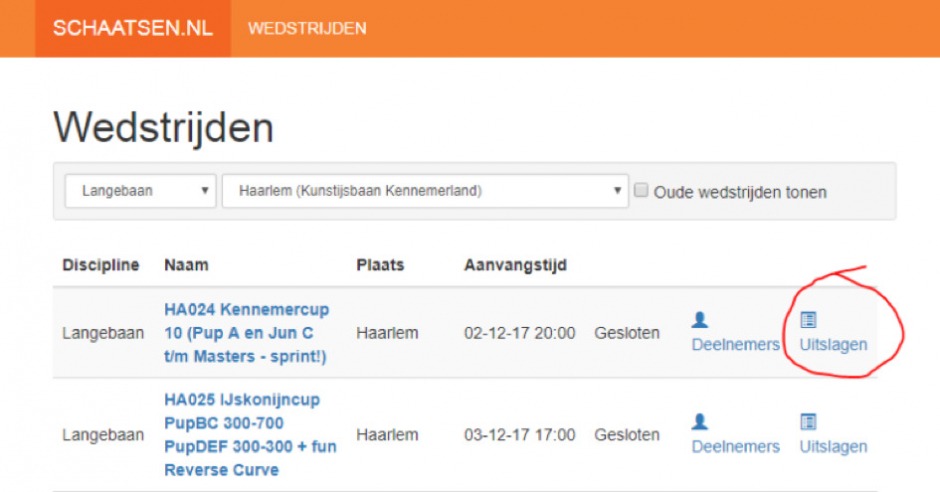940x492 pixels.
Task: Enable the Oude wedstrijden tonen checkbox
Action: tap(642, 190)
